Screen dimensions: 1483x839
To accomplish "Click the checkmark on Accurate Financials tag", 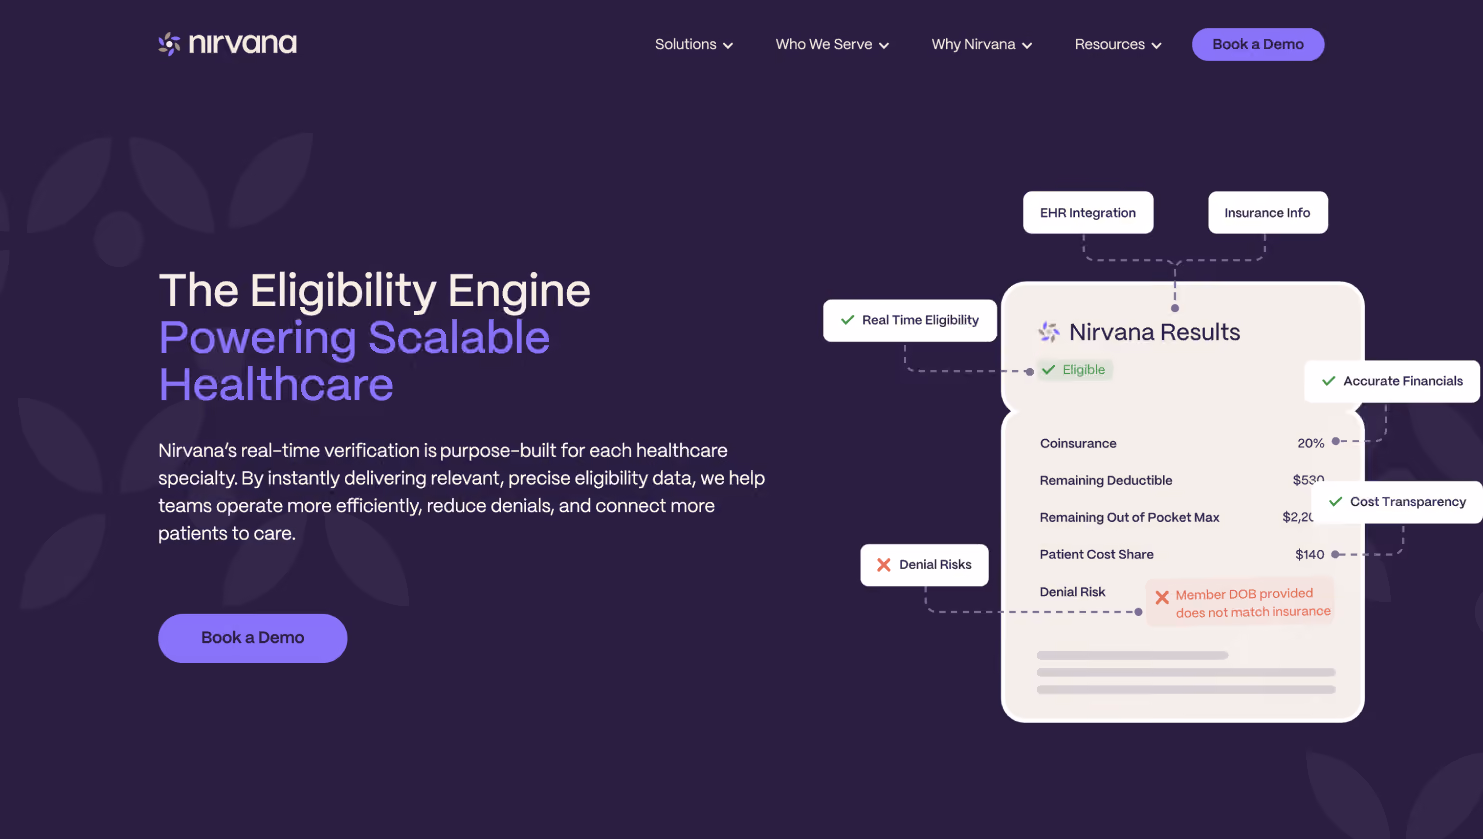I will 1329,381.
